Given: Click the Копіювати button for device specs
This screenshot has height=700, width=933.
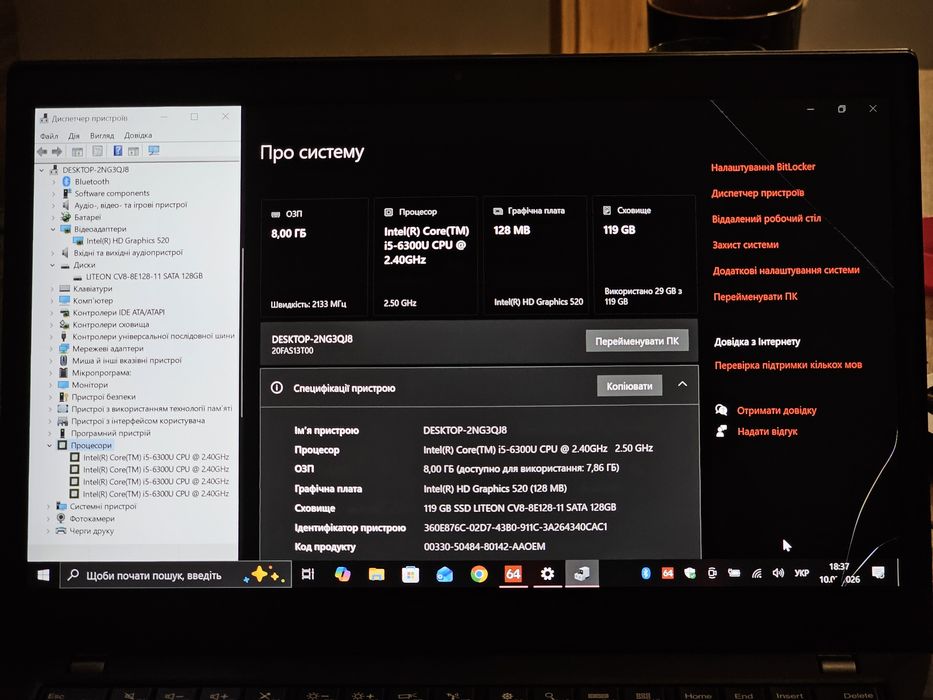Looking at the screenshot, I should (629, 386).
